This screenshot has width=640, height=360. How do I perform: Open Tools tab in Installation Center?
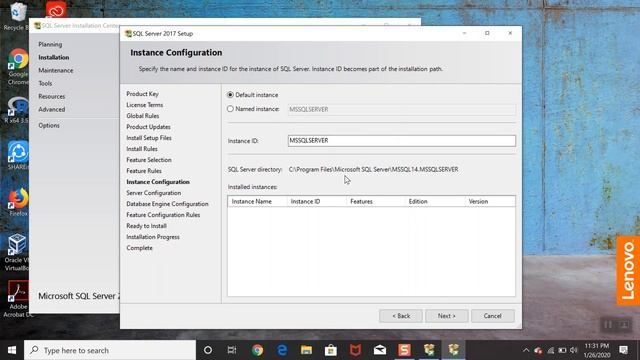click(45, 83)
